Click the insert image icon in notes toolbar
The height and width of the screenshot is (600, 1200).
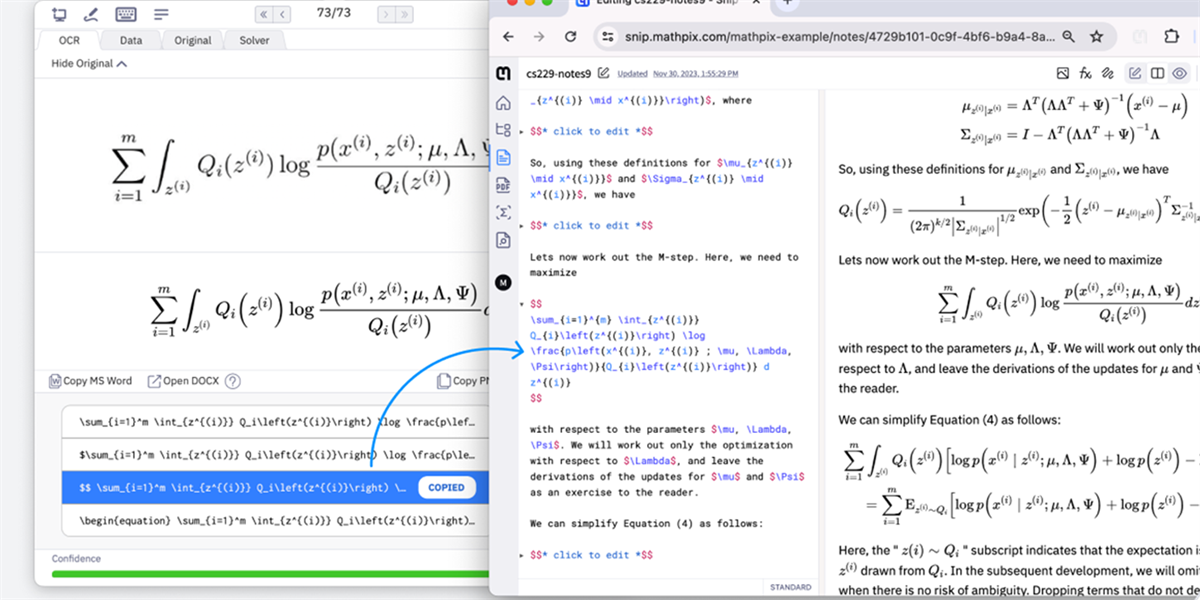click(1062, 72)
